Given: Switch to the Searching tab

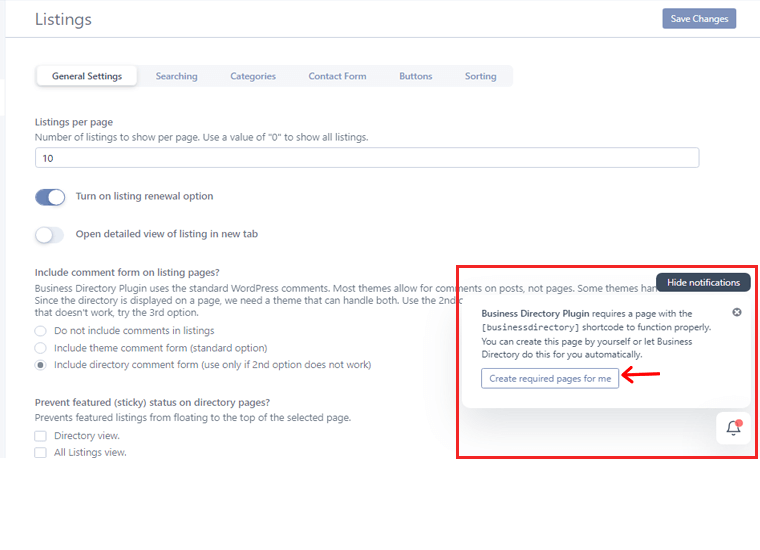Looking at the screenshot, I should coord(176,76).
